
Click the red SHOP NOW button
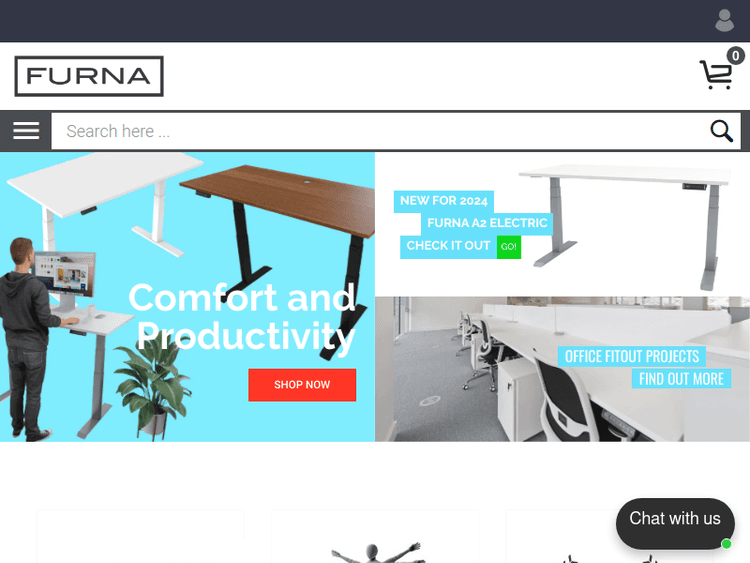[x=302, y=385]
